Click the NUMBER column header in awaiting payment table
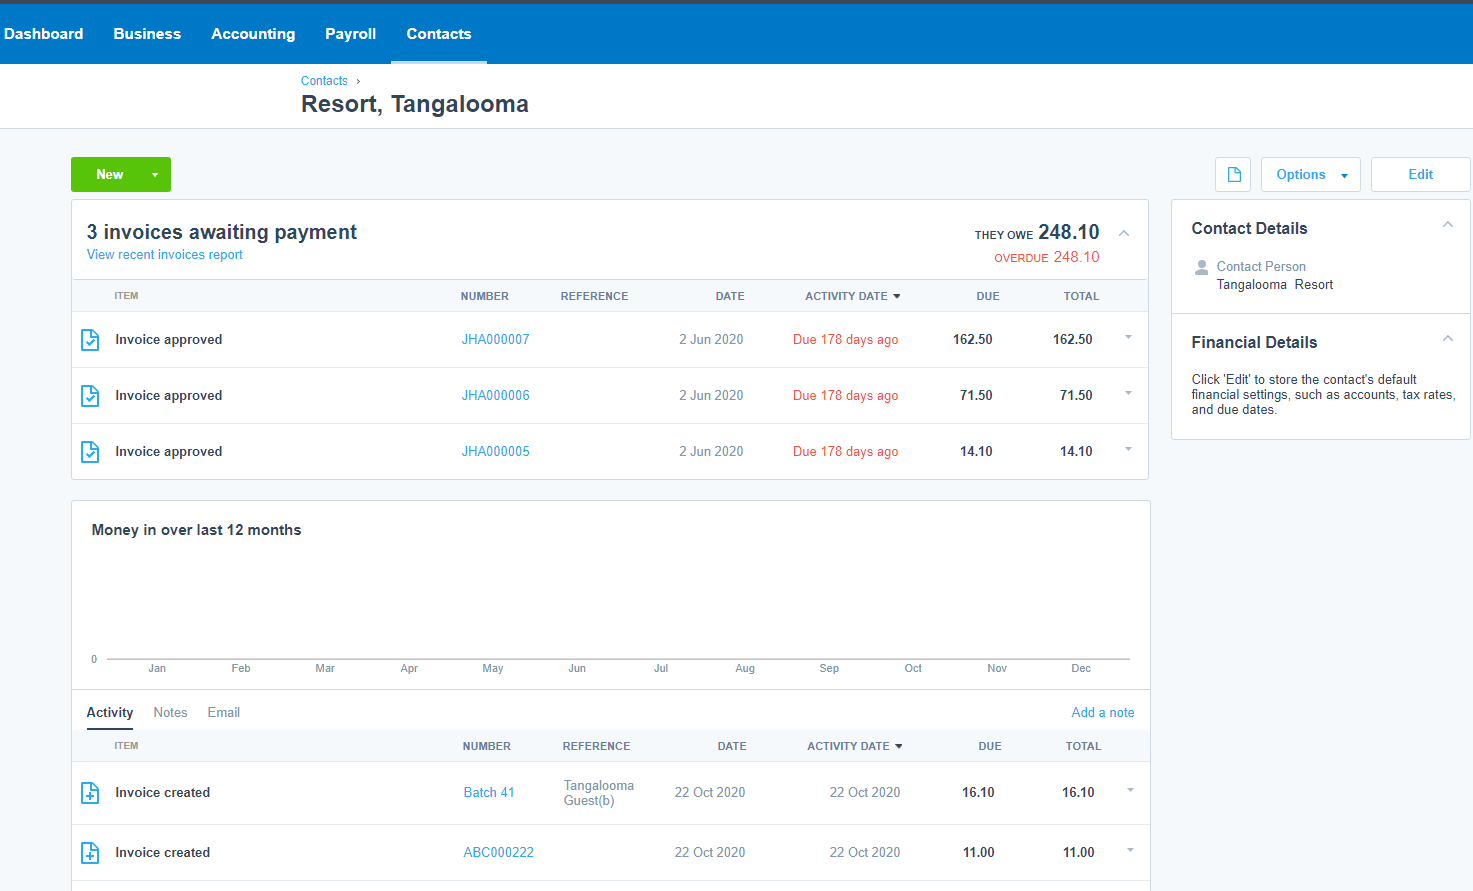 coord(484,296)
